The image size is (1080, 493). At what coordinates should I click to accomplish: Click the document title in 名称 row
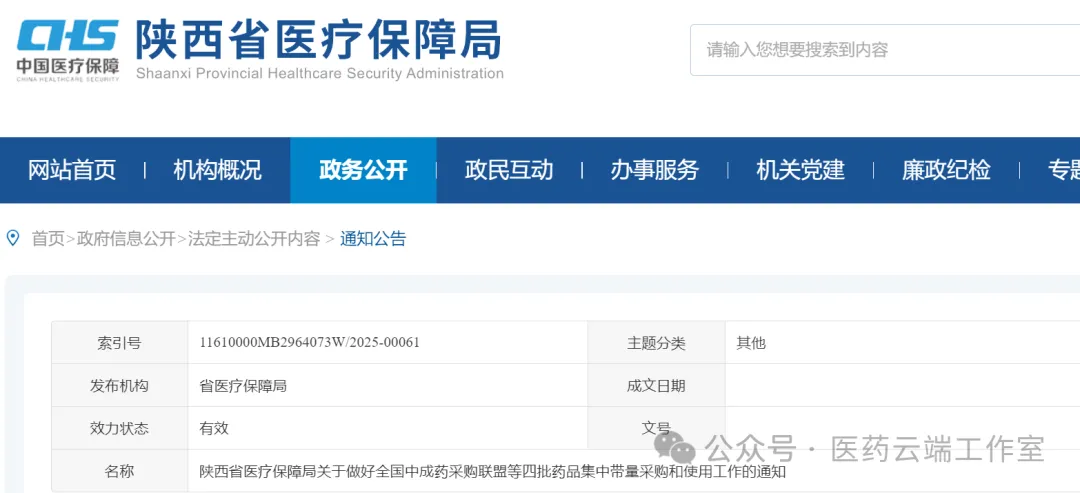click(493, 471)
